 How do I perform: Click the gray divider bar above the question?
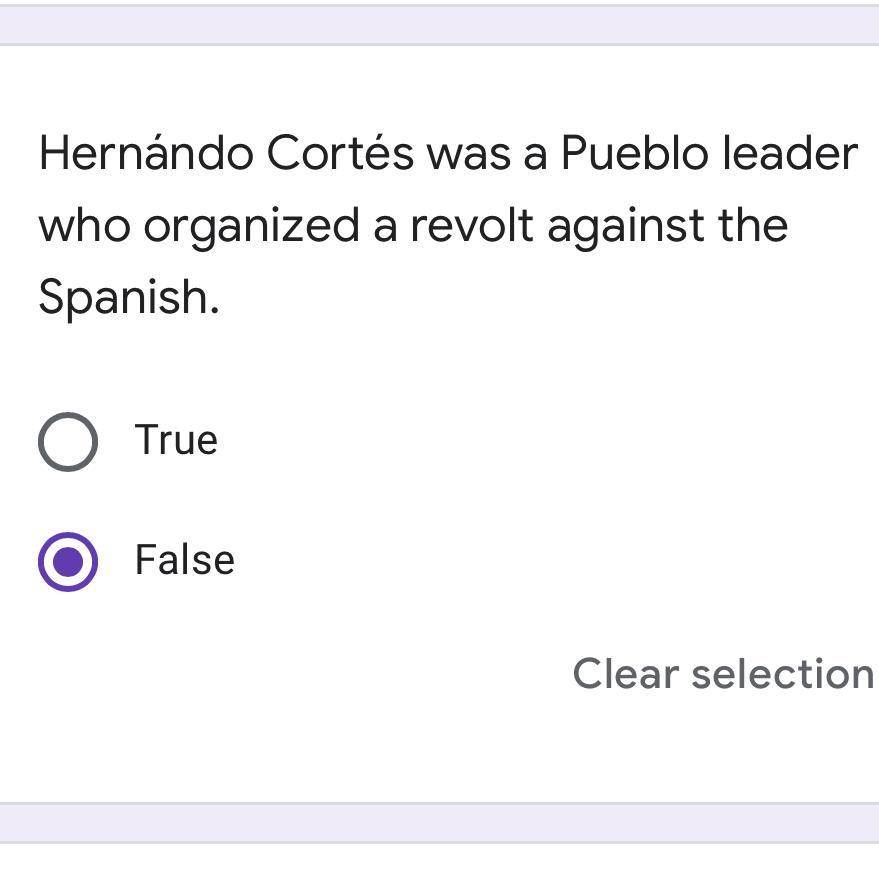tap(439, 25)
